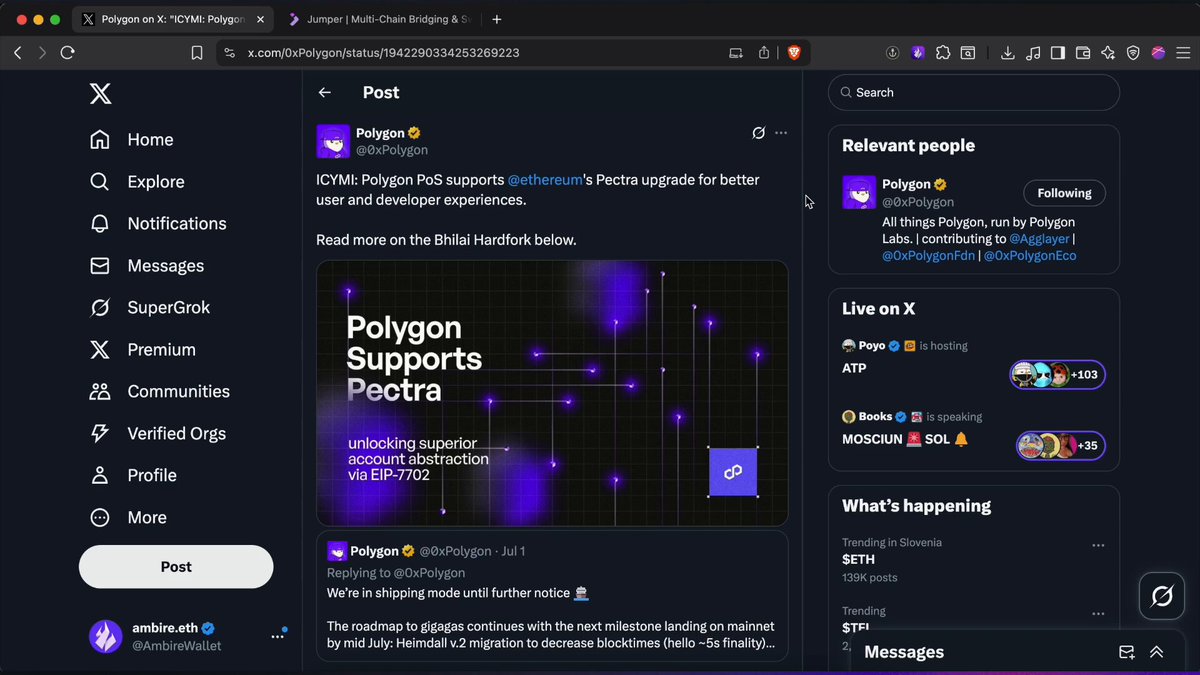Bookmark this page
This screenshot has height=675, width=1200.
(197, 53)
